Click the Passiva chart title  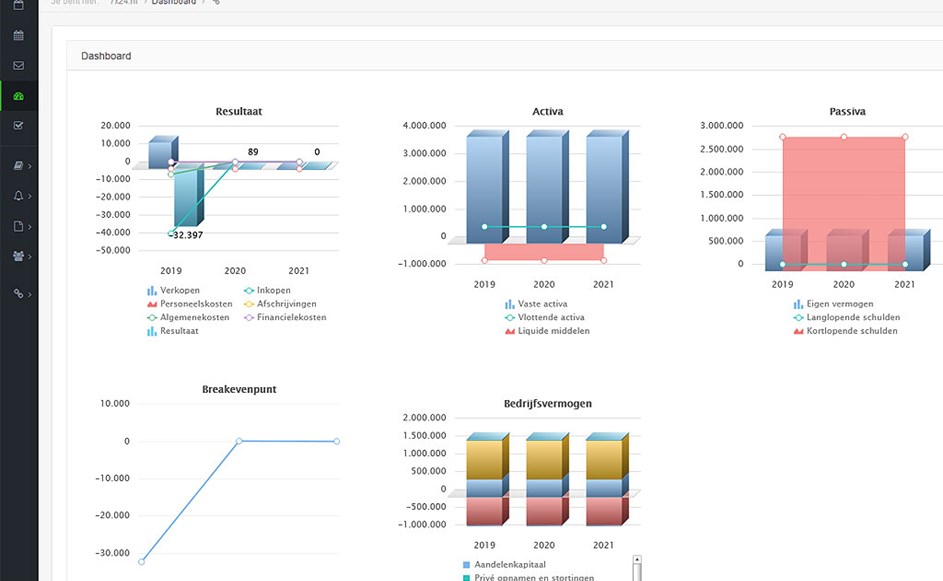tap(847, 111)
